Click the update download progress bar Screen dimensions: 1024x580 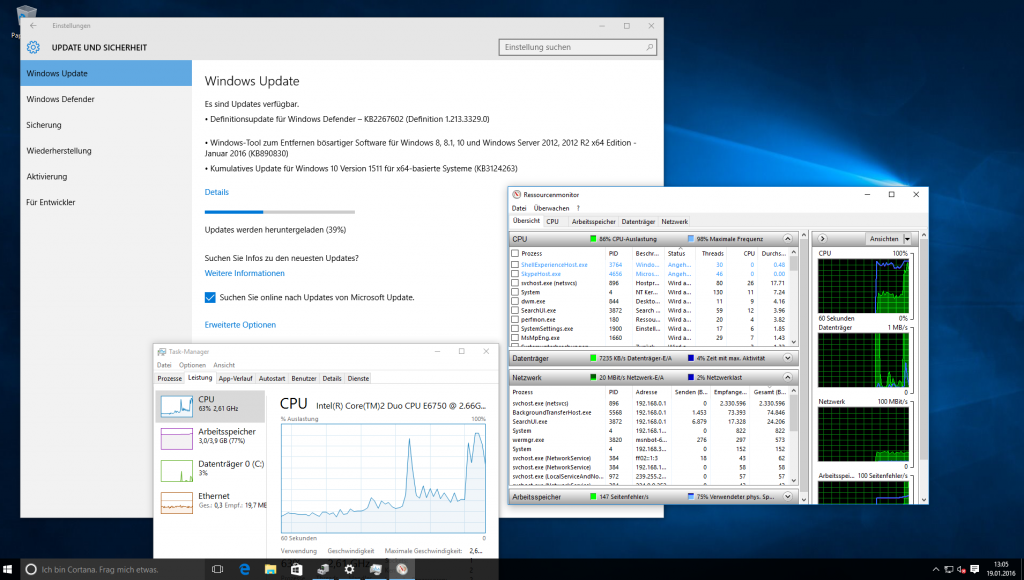click(x=280, y=212)
